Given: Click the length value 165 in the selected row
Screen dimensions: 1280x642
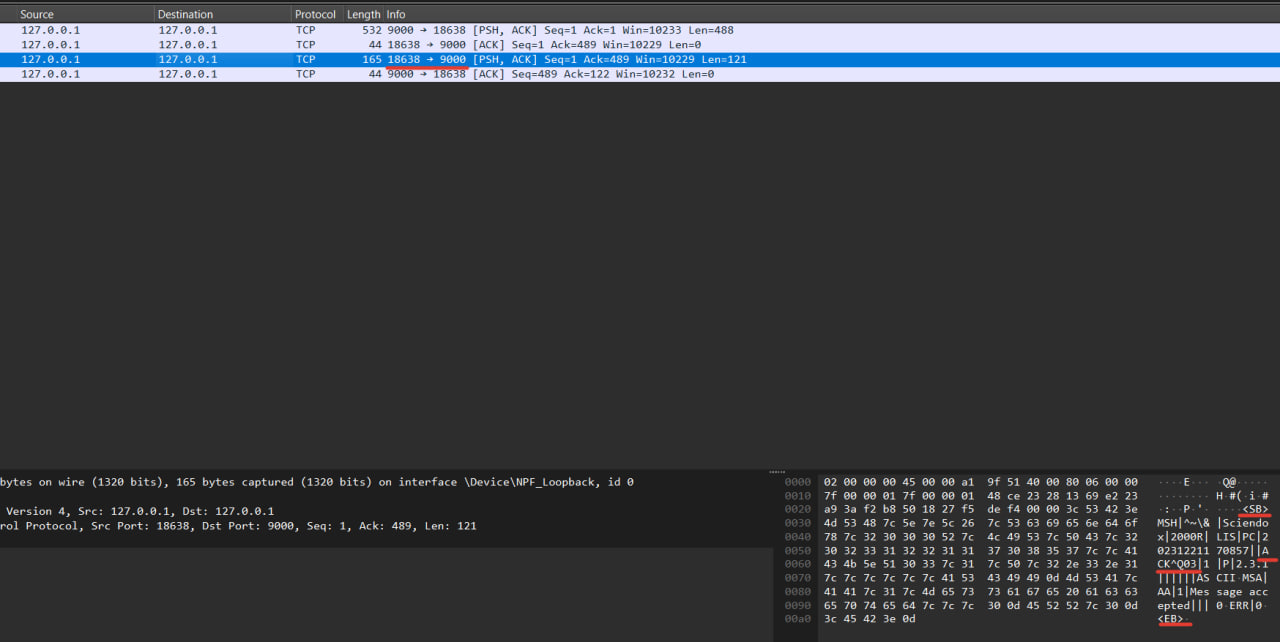Looking at the screenshot, I should coord(372,59).
